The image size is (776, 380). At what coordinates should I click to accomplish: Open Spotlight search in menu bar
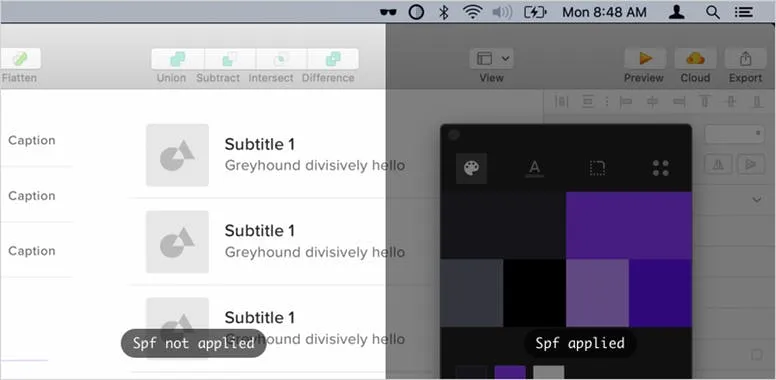713,12
